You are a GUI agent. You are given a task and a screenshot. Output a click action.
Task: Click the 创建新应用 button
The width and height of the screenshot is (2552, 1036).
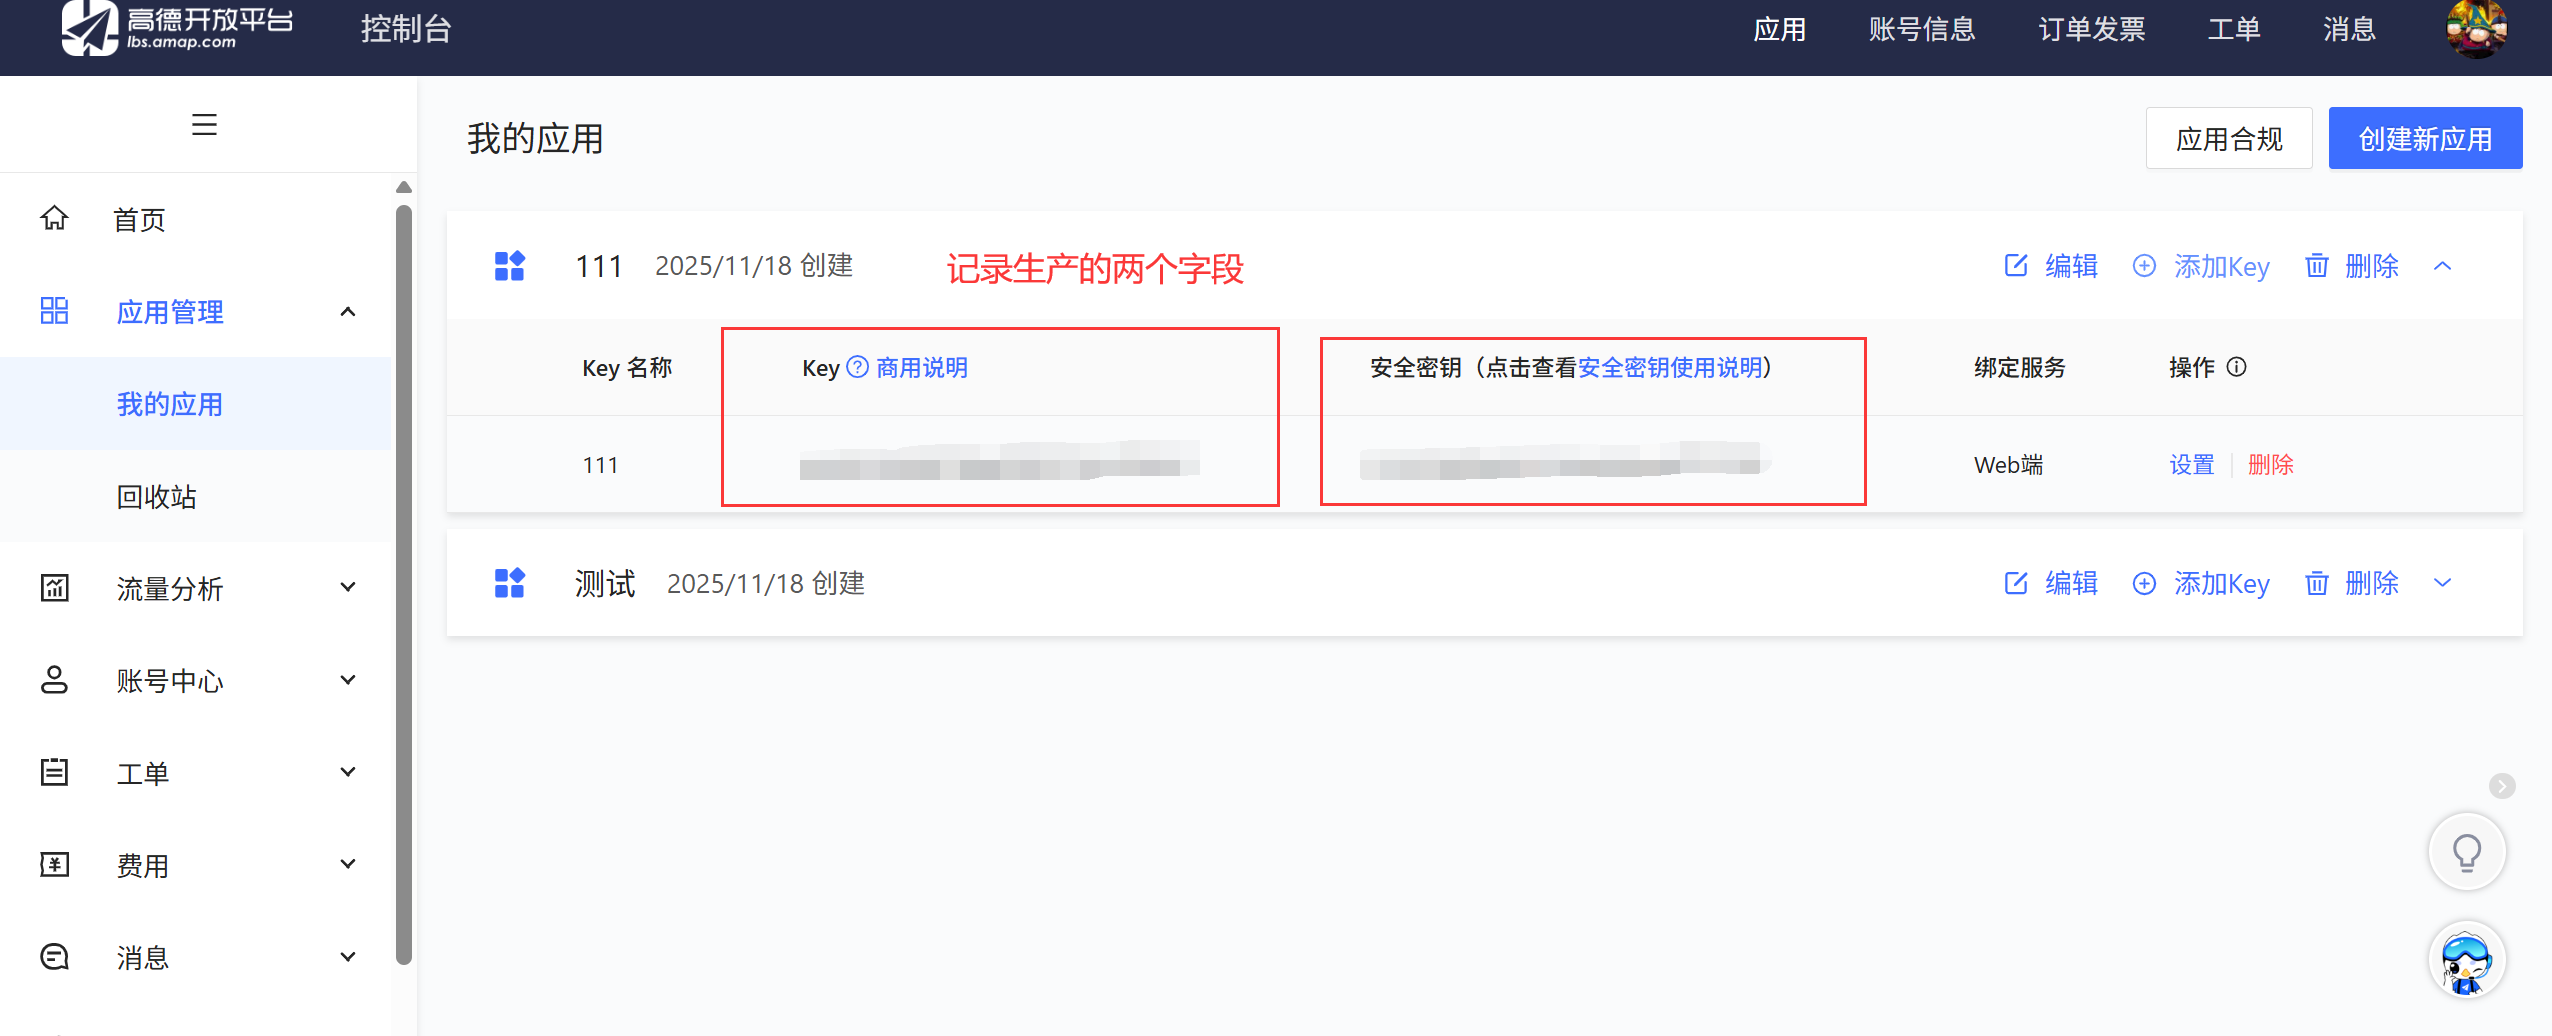[2424, 139]
